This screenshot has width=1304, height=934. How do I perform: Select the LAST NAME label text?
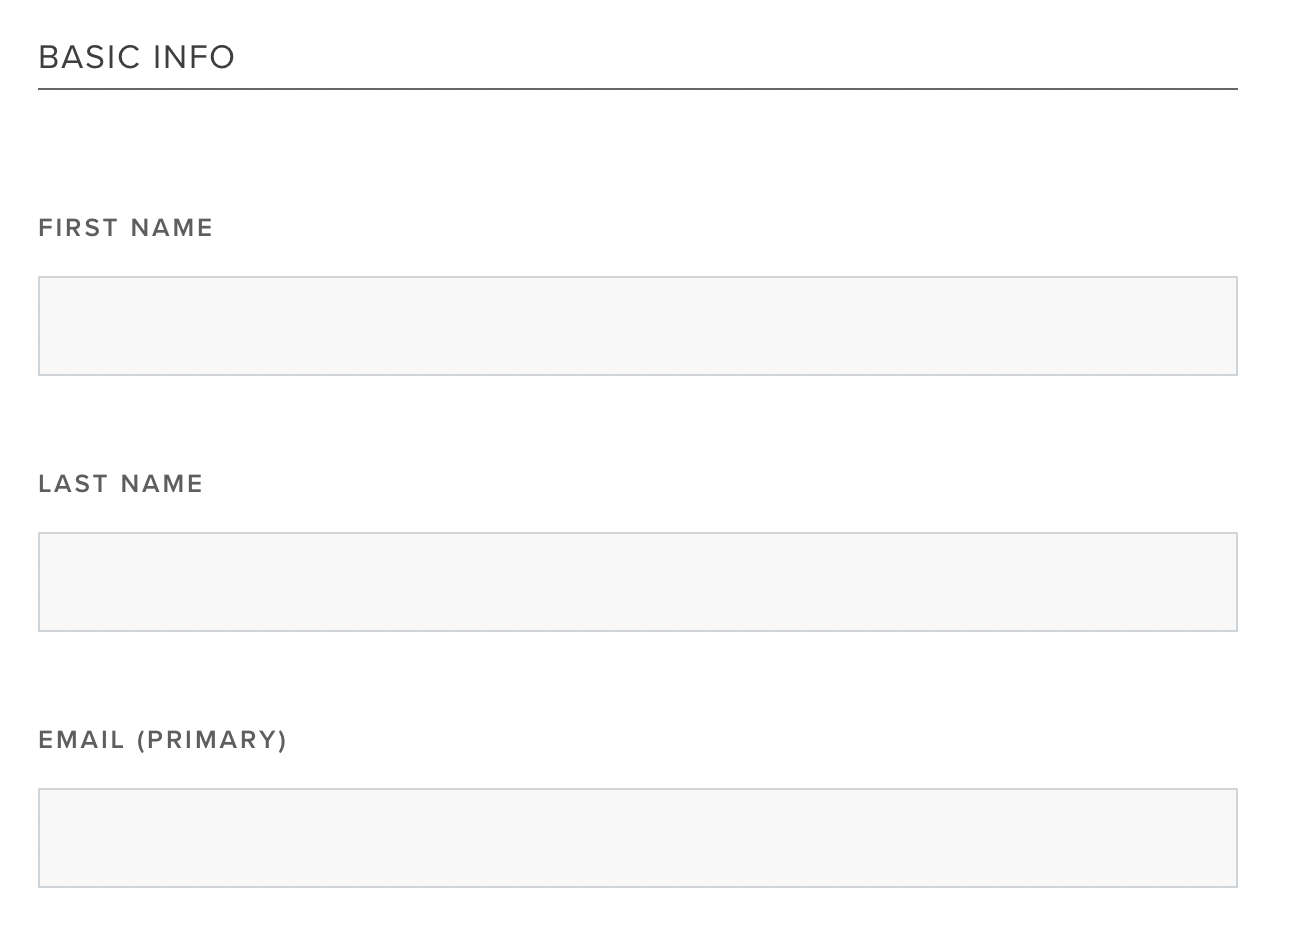point(121,484)
